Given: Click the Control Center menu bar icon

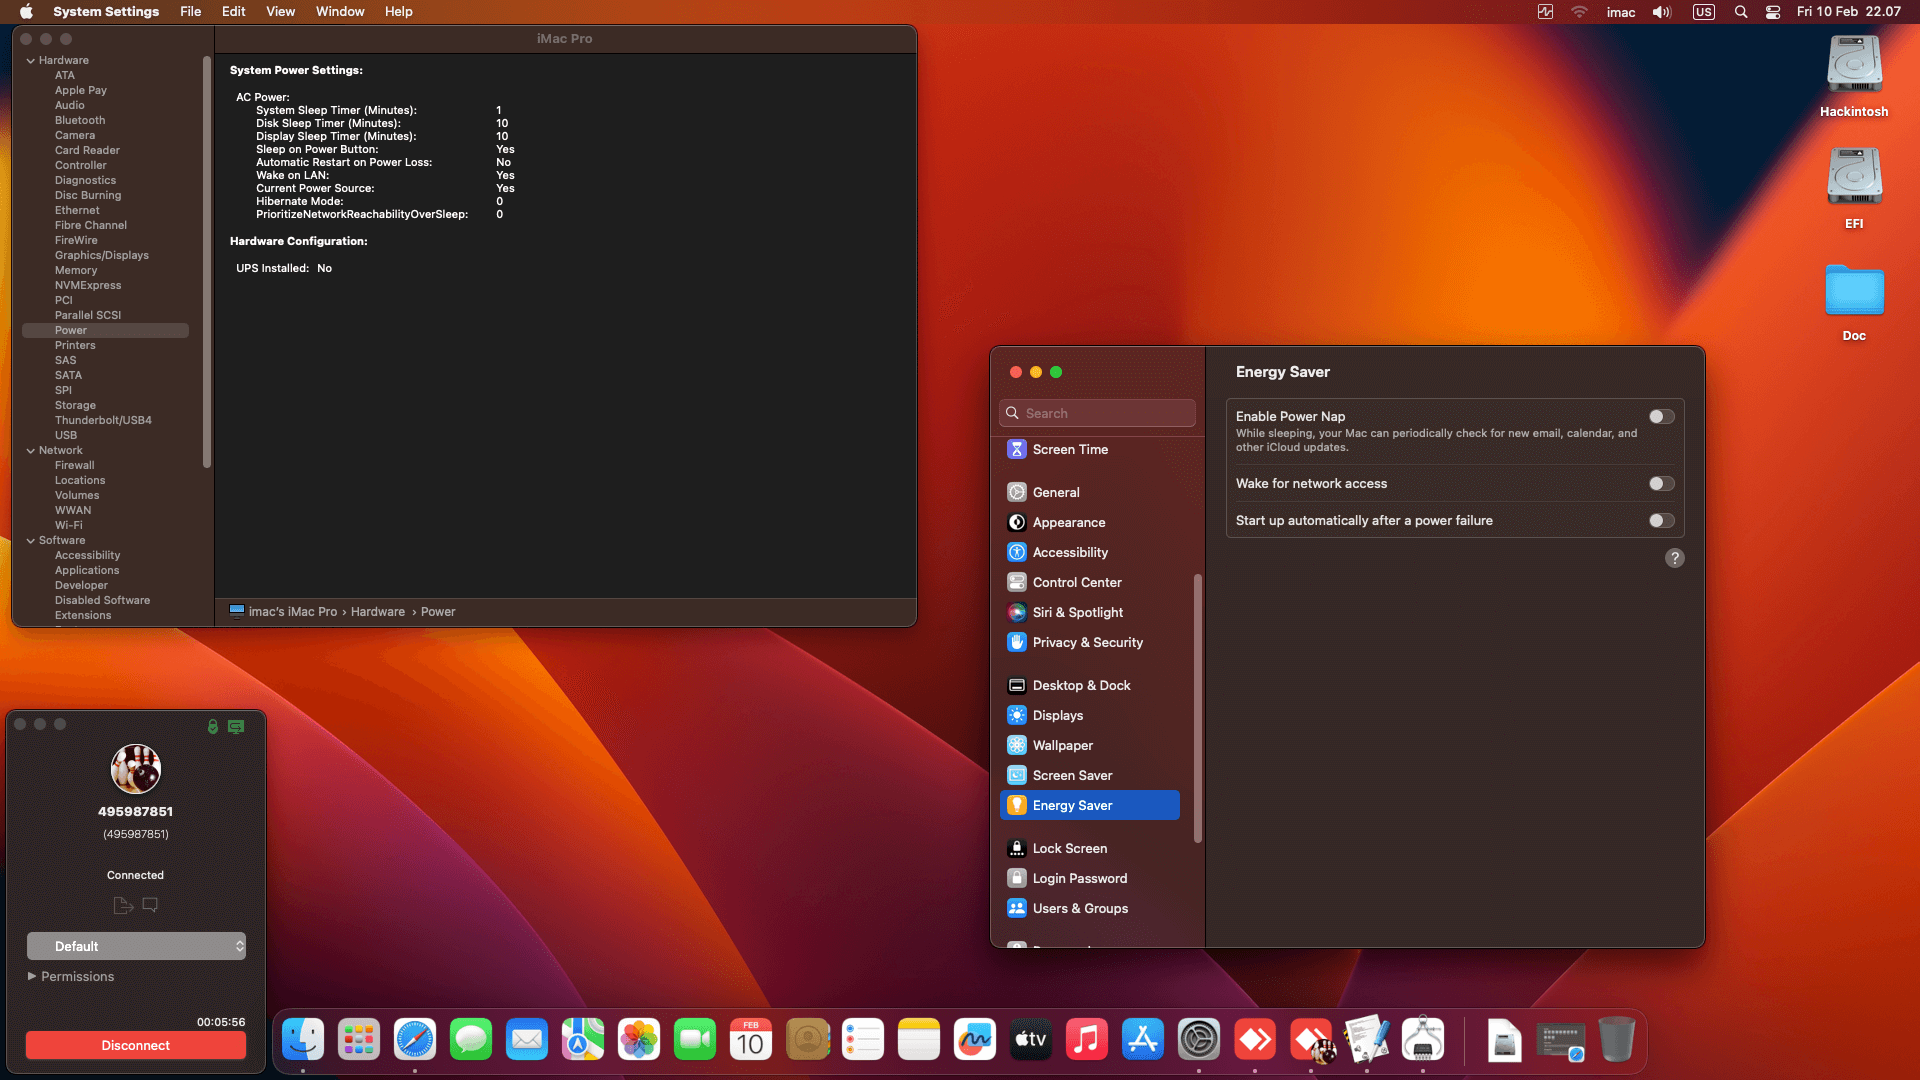Looking at the screenshot, I should 1772,12.
